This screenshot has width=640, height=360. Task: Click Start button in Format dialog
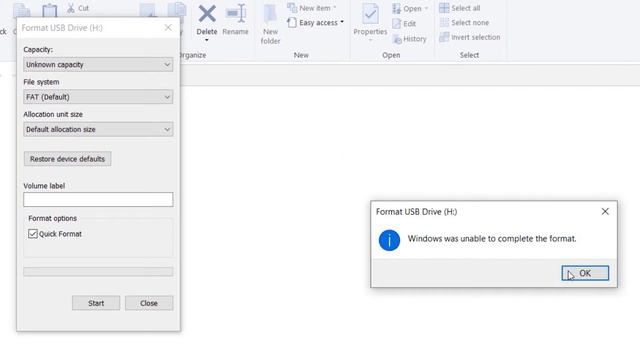click(96, 303)
